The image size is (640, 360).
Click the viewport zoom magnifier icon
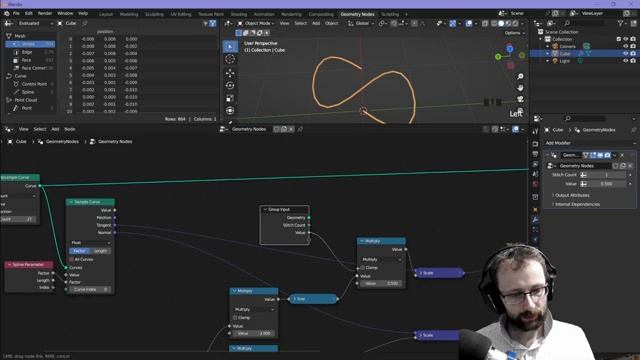[x=520, y=77]
